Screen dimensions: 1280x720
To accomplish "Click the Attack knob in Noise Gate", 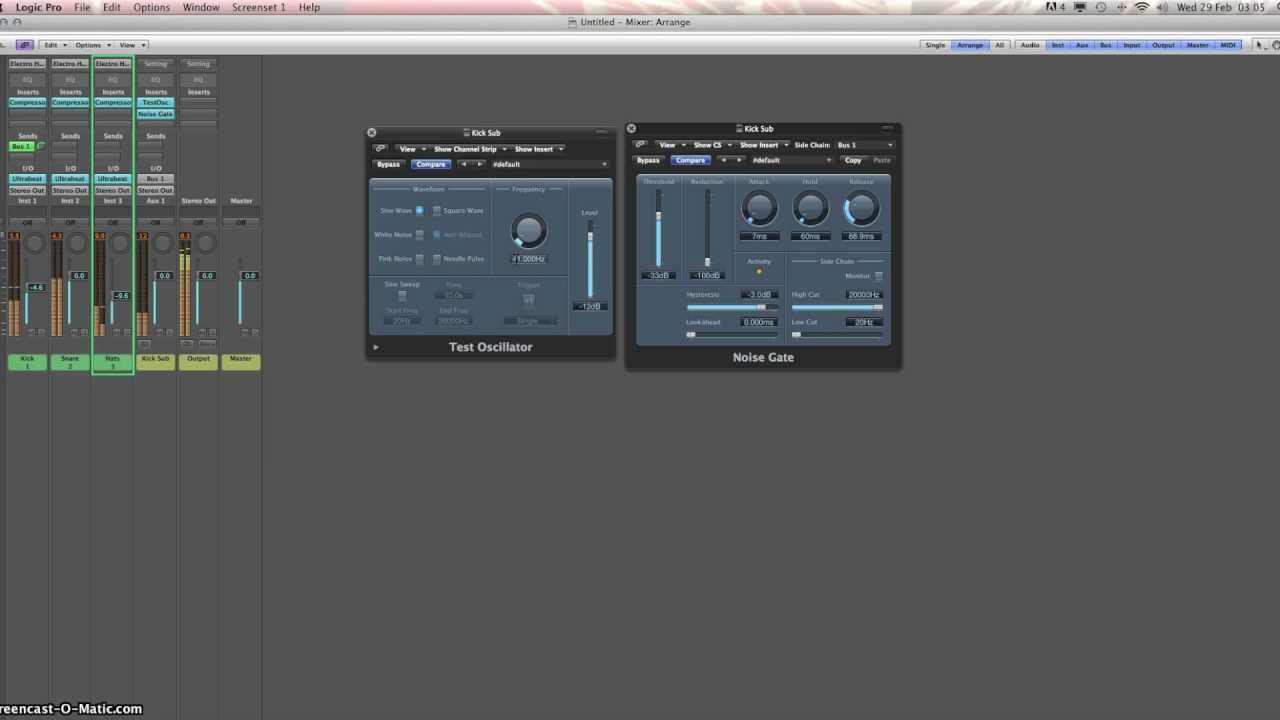I will click(759, 208).
